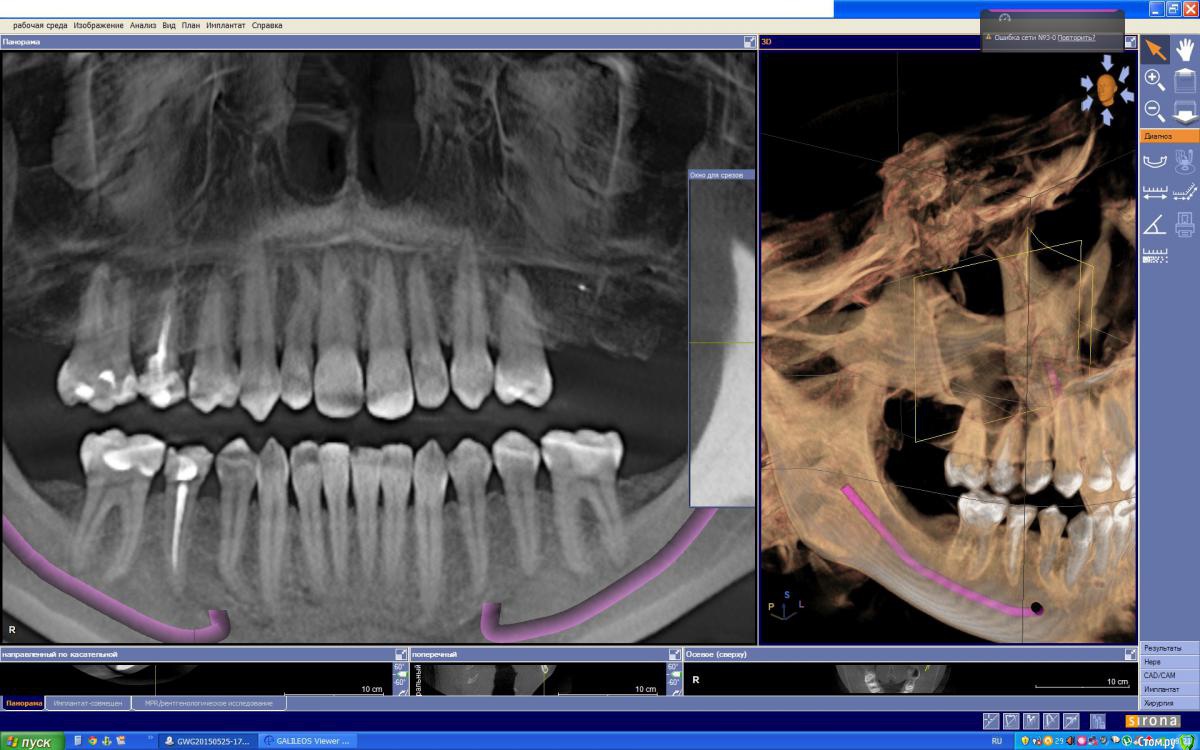Expand the Нерв side section
The width and height of the screenshot is (1200, 750).
(1168, 662)
